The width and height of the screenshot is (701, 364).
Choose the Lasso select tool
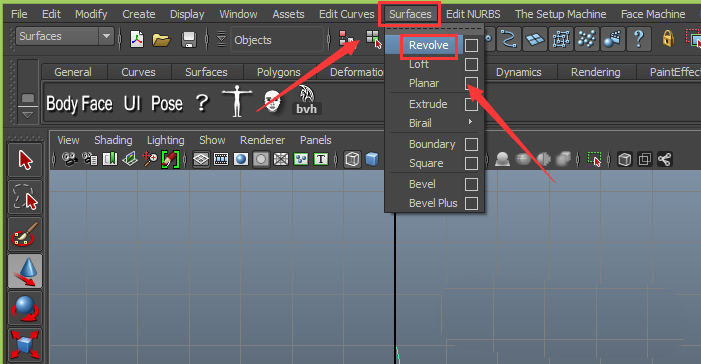click(25, 197)
